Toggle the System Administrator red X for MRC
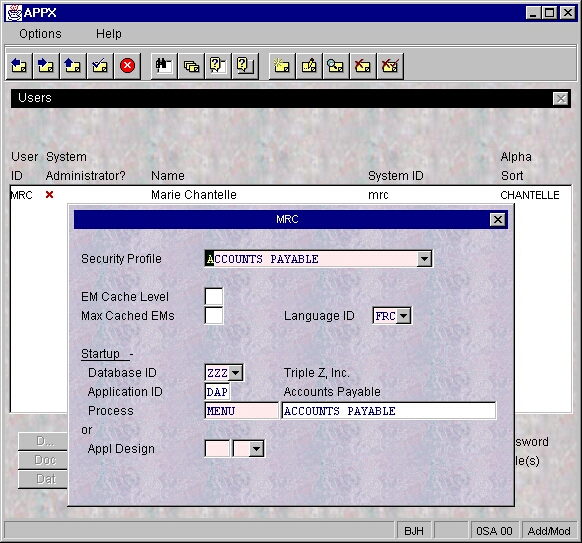Screen dimensions: 582x543 pos(49,194)
